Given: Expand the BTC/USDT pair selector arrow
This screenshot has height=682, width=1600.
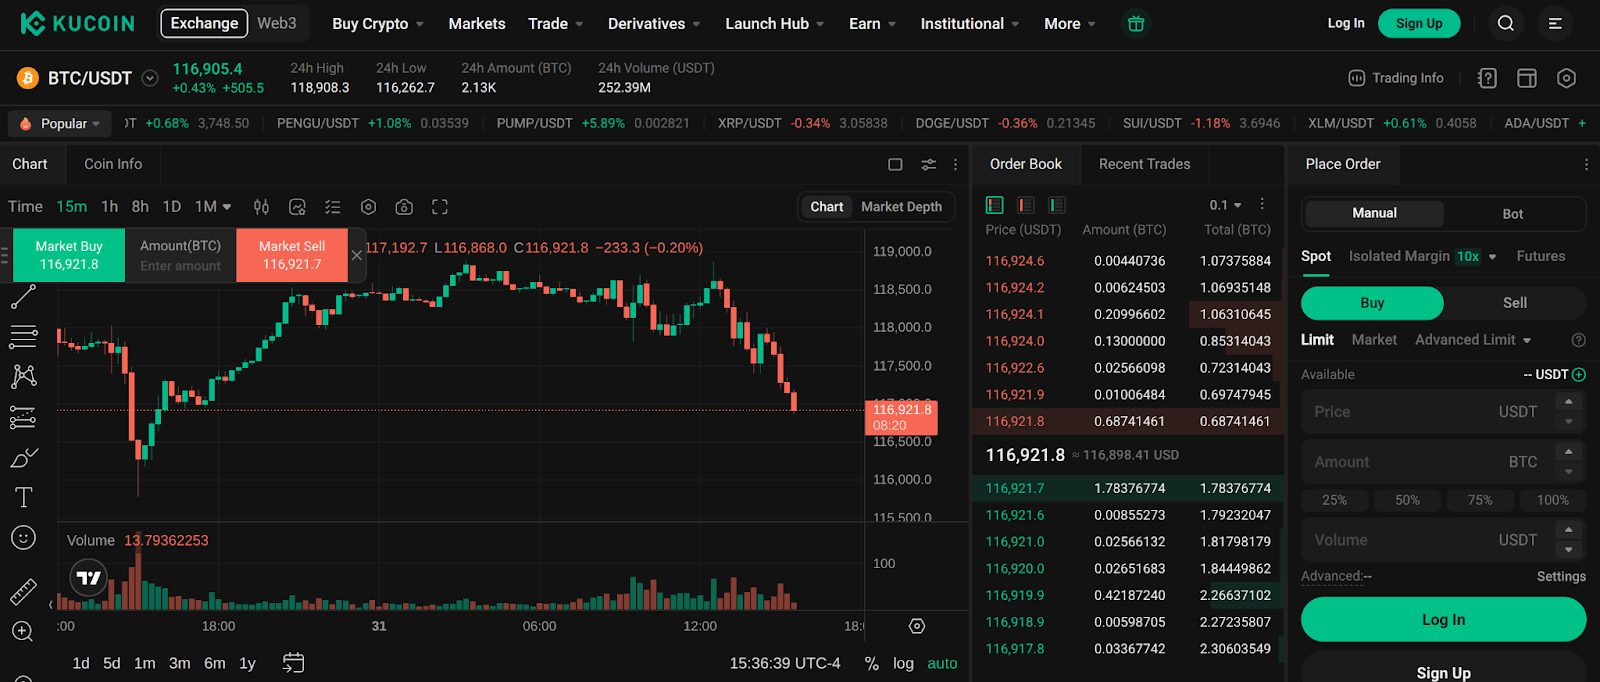Looking at the screenshot, I should point(150,78).
